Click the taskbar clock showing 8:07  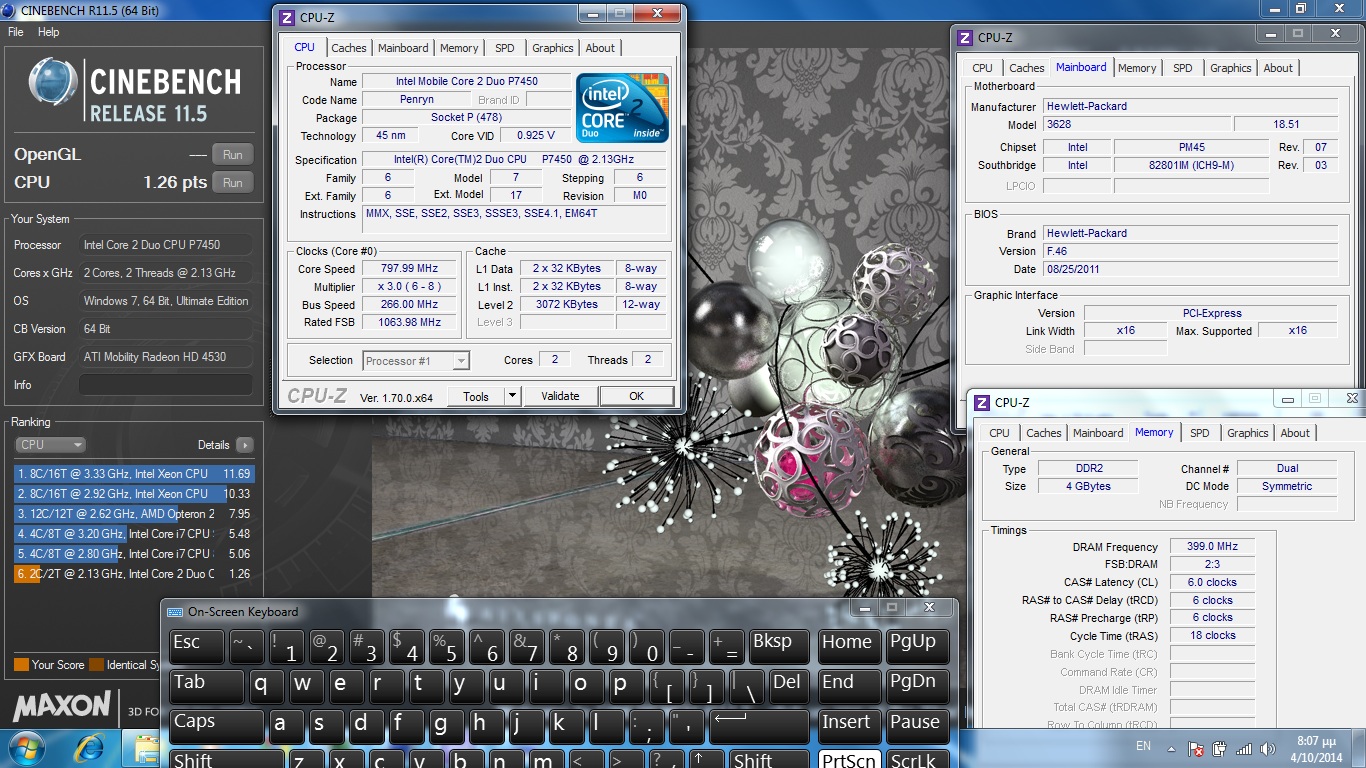pyautogui.click(x=1315, y=748)
